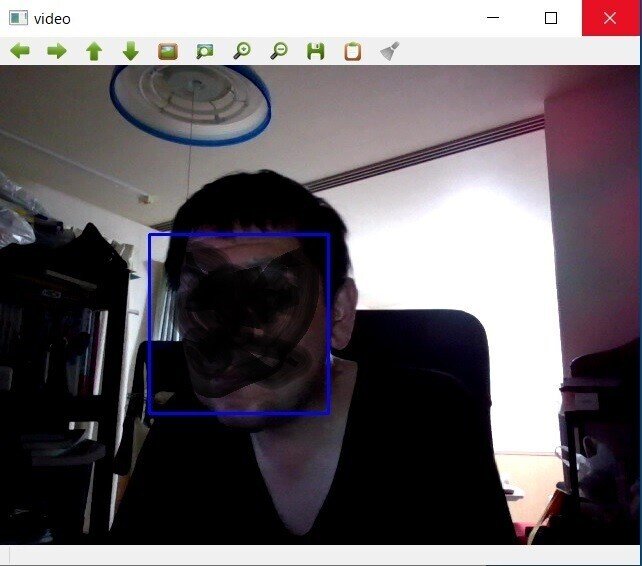
Task: Click the video window title icon
Action: click(x=18, y=18)
